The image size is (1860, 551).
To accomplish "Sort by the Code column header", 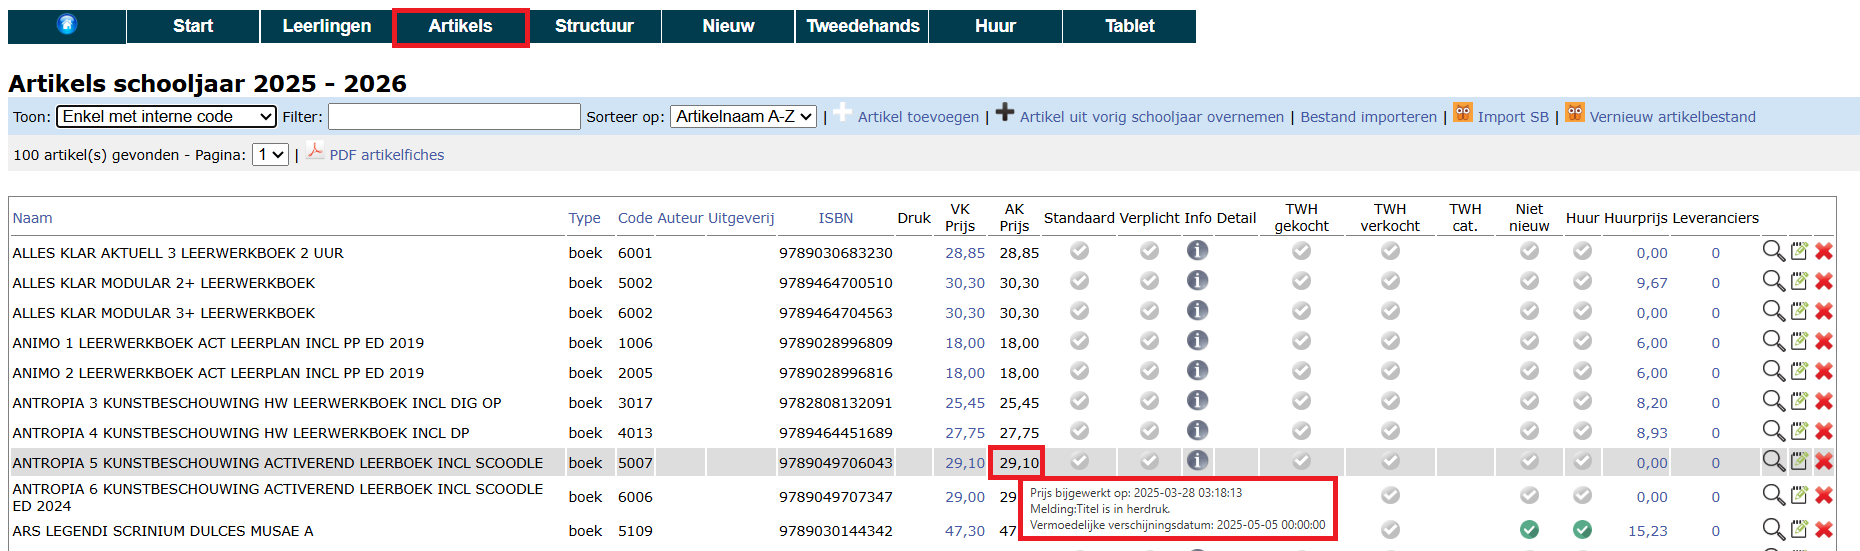I will (635, 218).
